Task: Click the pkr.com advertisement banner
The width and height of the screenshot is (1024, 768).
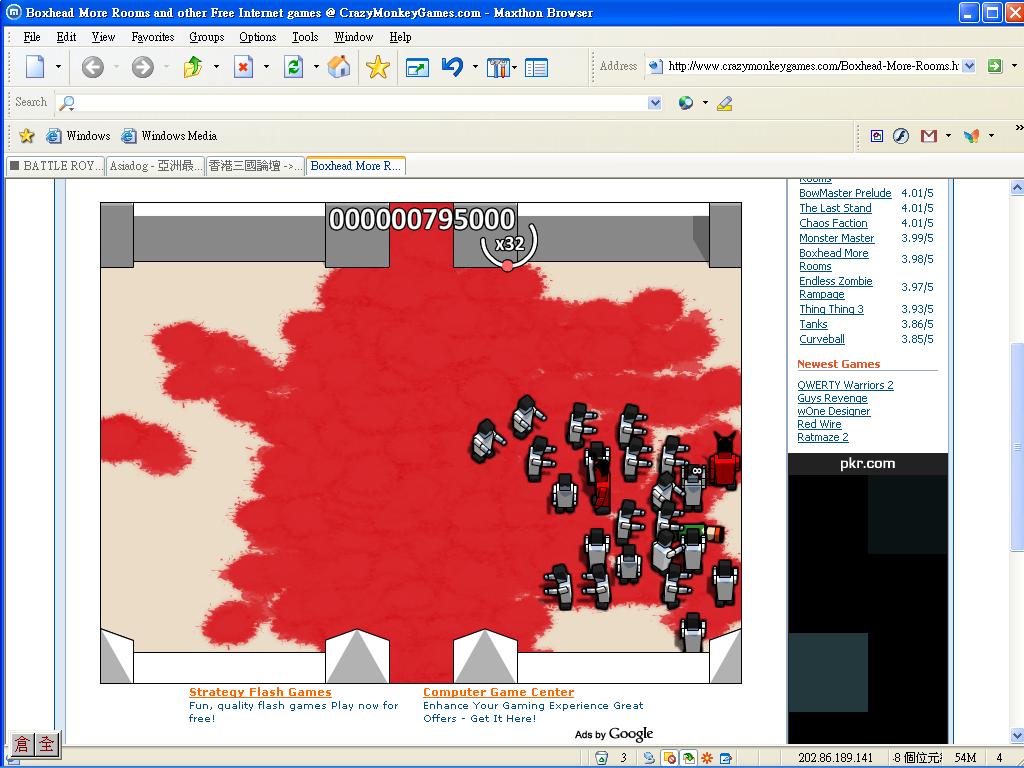Action: click(x=867, y=598)
